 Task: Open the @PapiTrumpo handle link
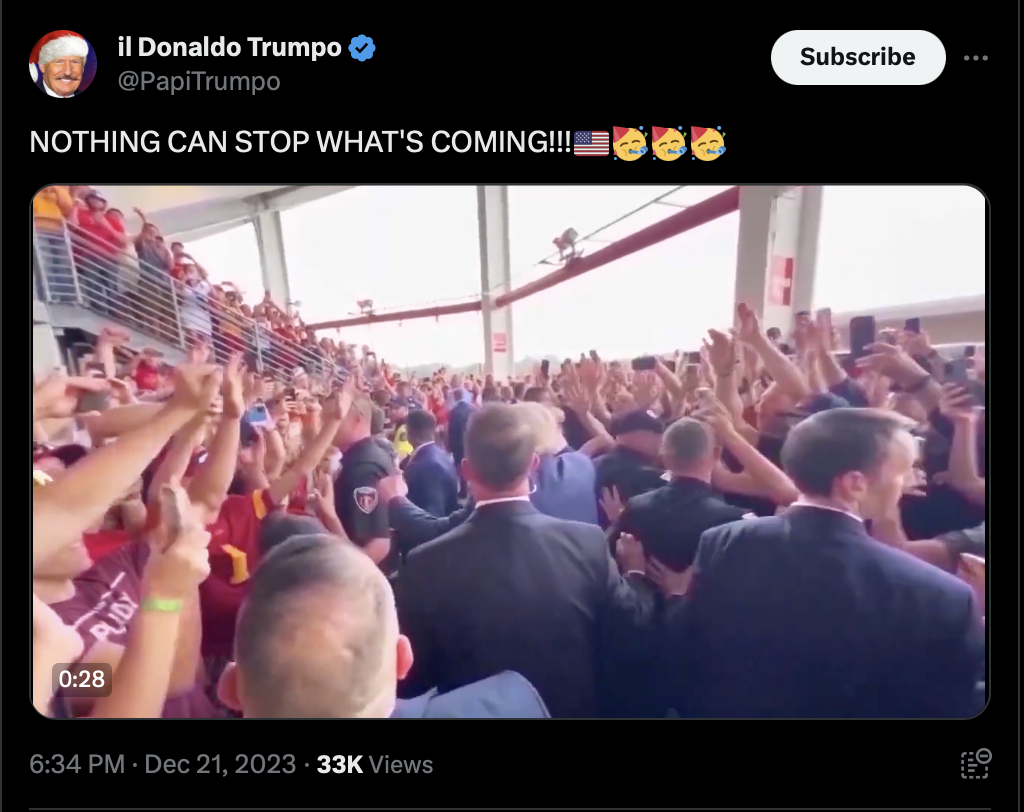coord(199,81)
